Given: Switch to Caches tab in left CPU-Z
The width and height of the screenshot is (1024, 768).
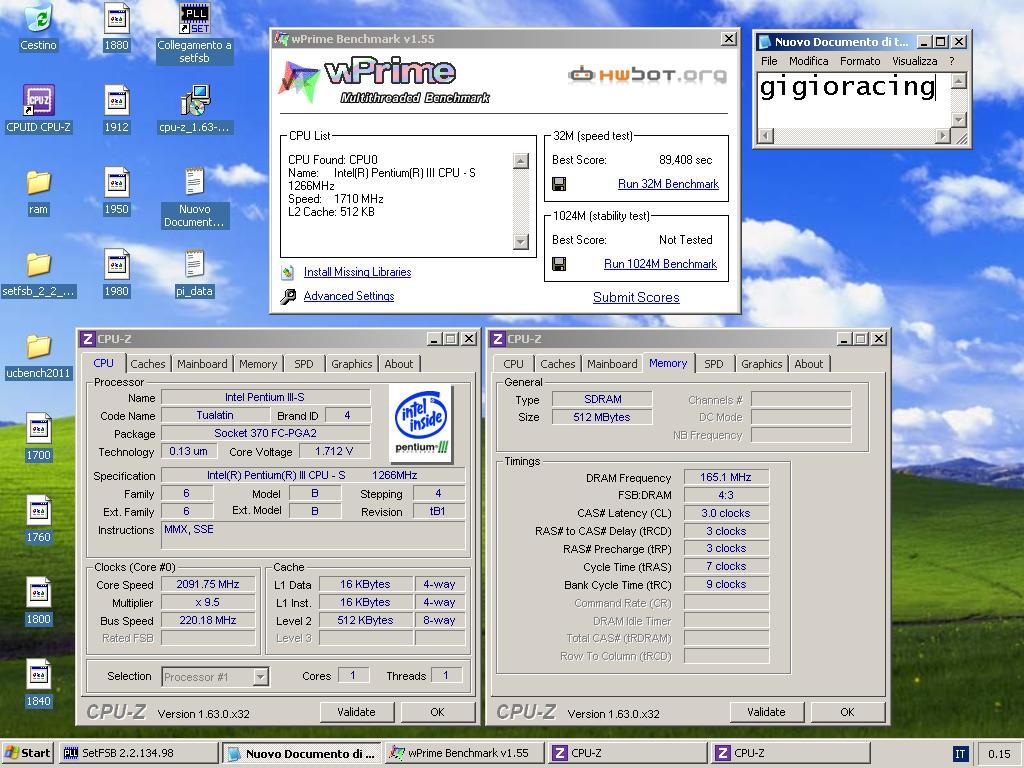Looking at the screenshot, I should [148, 364].
